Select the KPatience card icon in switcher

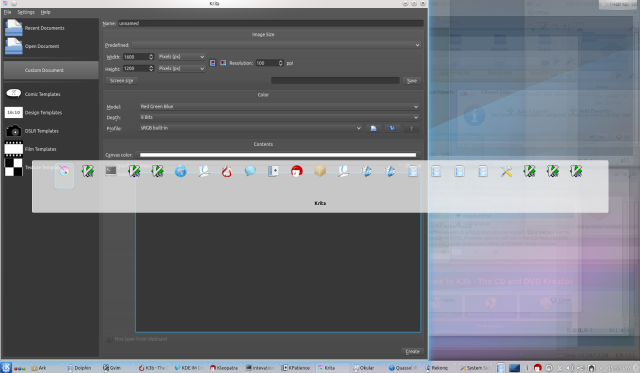click(x=273, y=171)
